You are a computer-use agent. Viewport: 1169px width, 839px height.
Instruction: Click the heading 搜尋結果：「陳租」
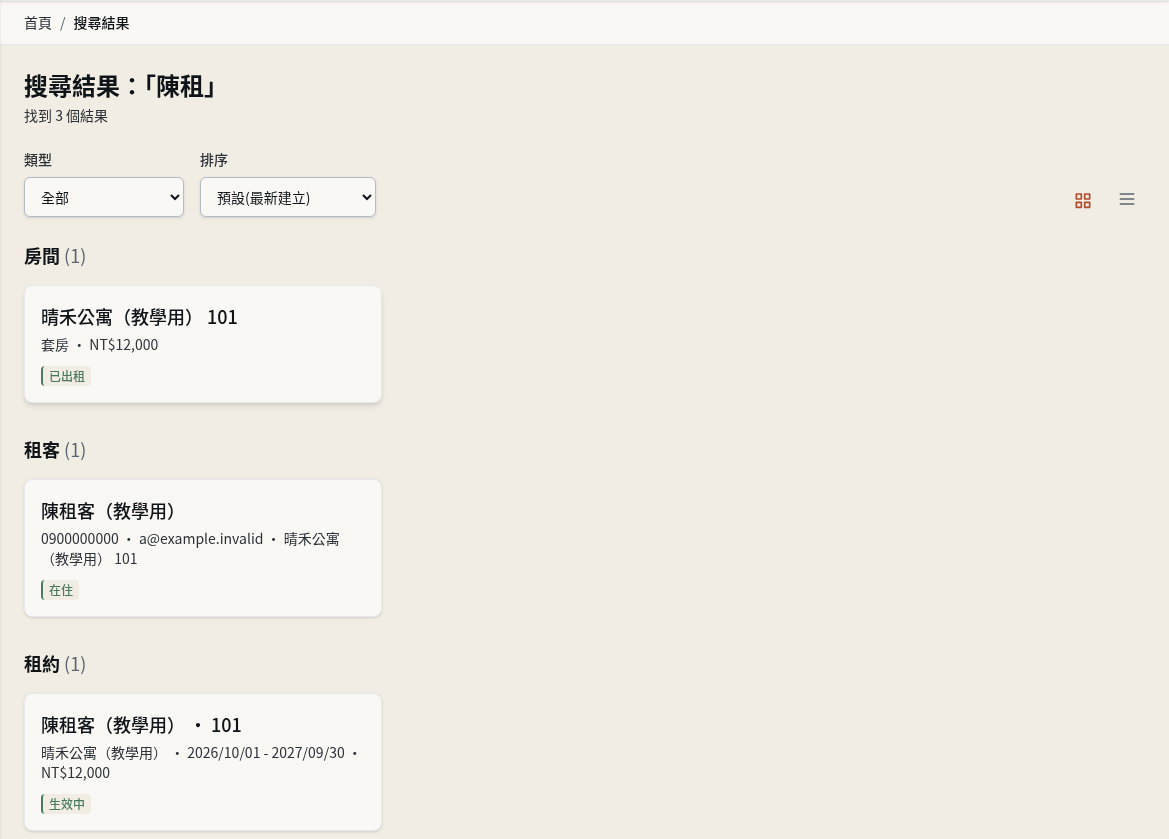tap(120, 87)
